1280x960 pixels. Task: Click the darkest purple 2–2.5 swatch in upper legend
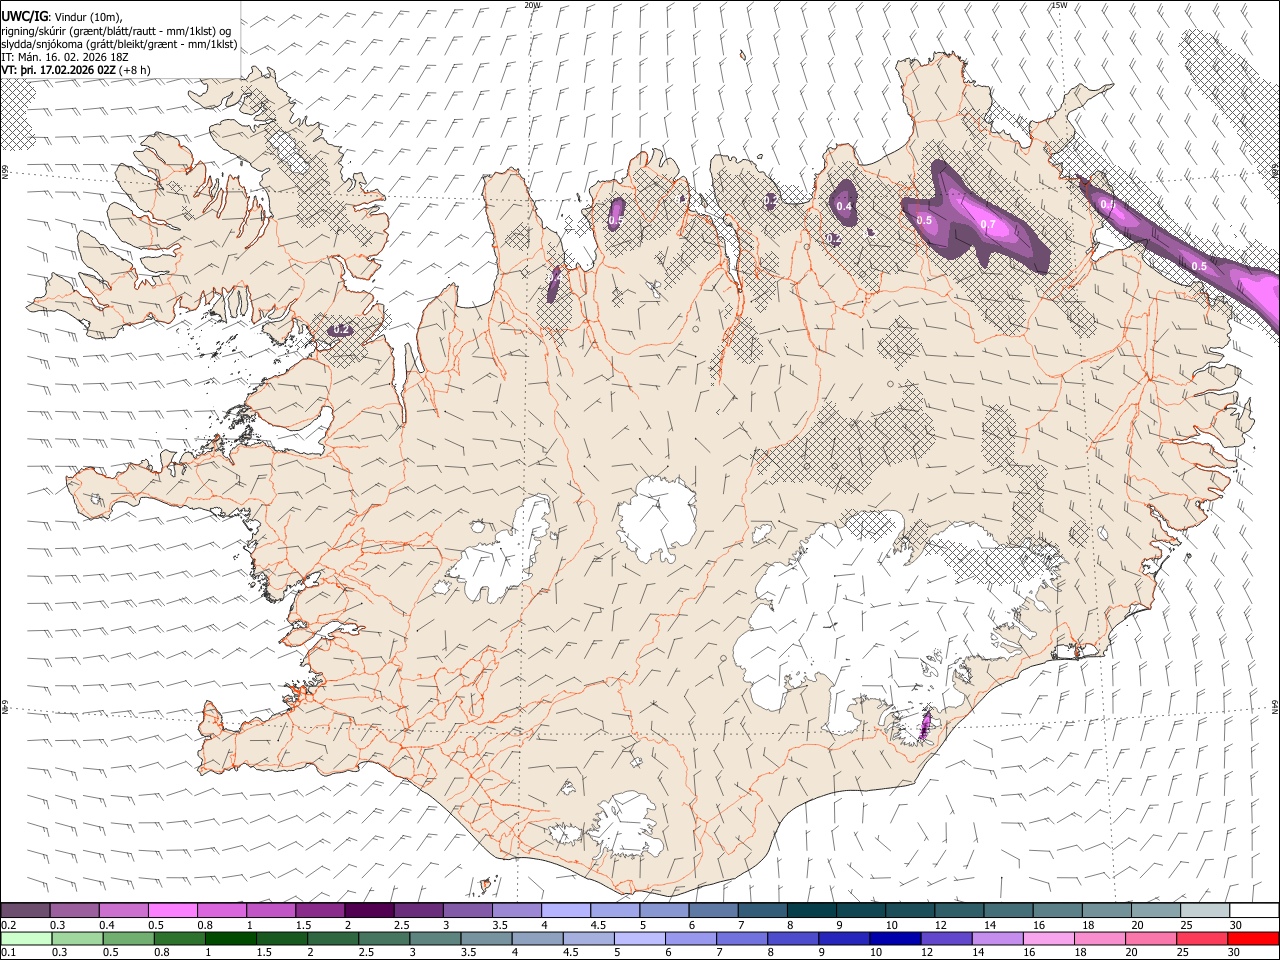tap(368, 910)
